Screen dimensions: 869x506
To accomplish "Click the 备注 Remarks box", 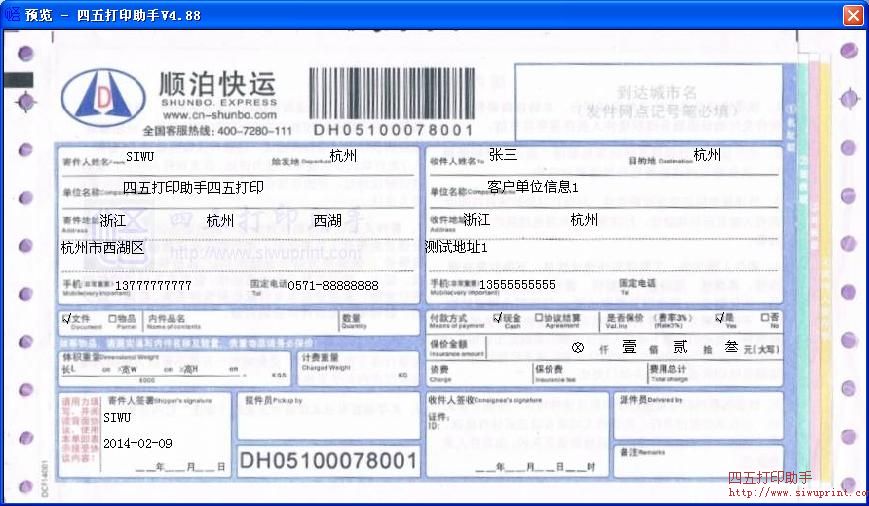I will (698, 460).
